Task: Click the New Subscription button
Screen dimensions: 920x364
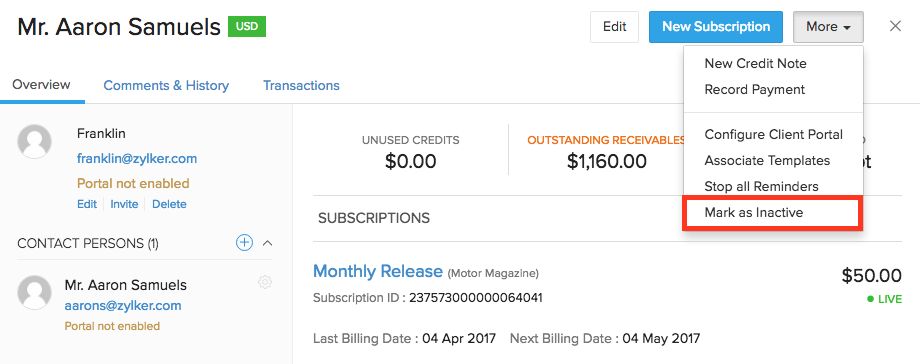Action: [716, 27]
